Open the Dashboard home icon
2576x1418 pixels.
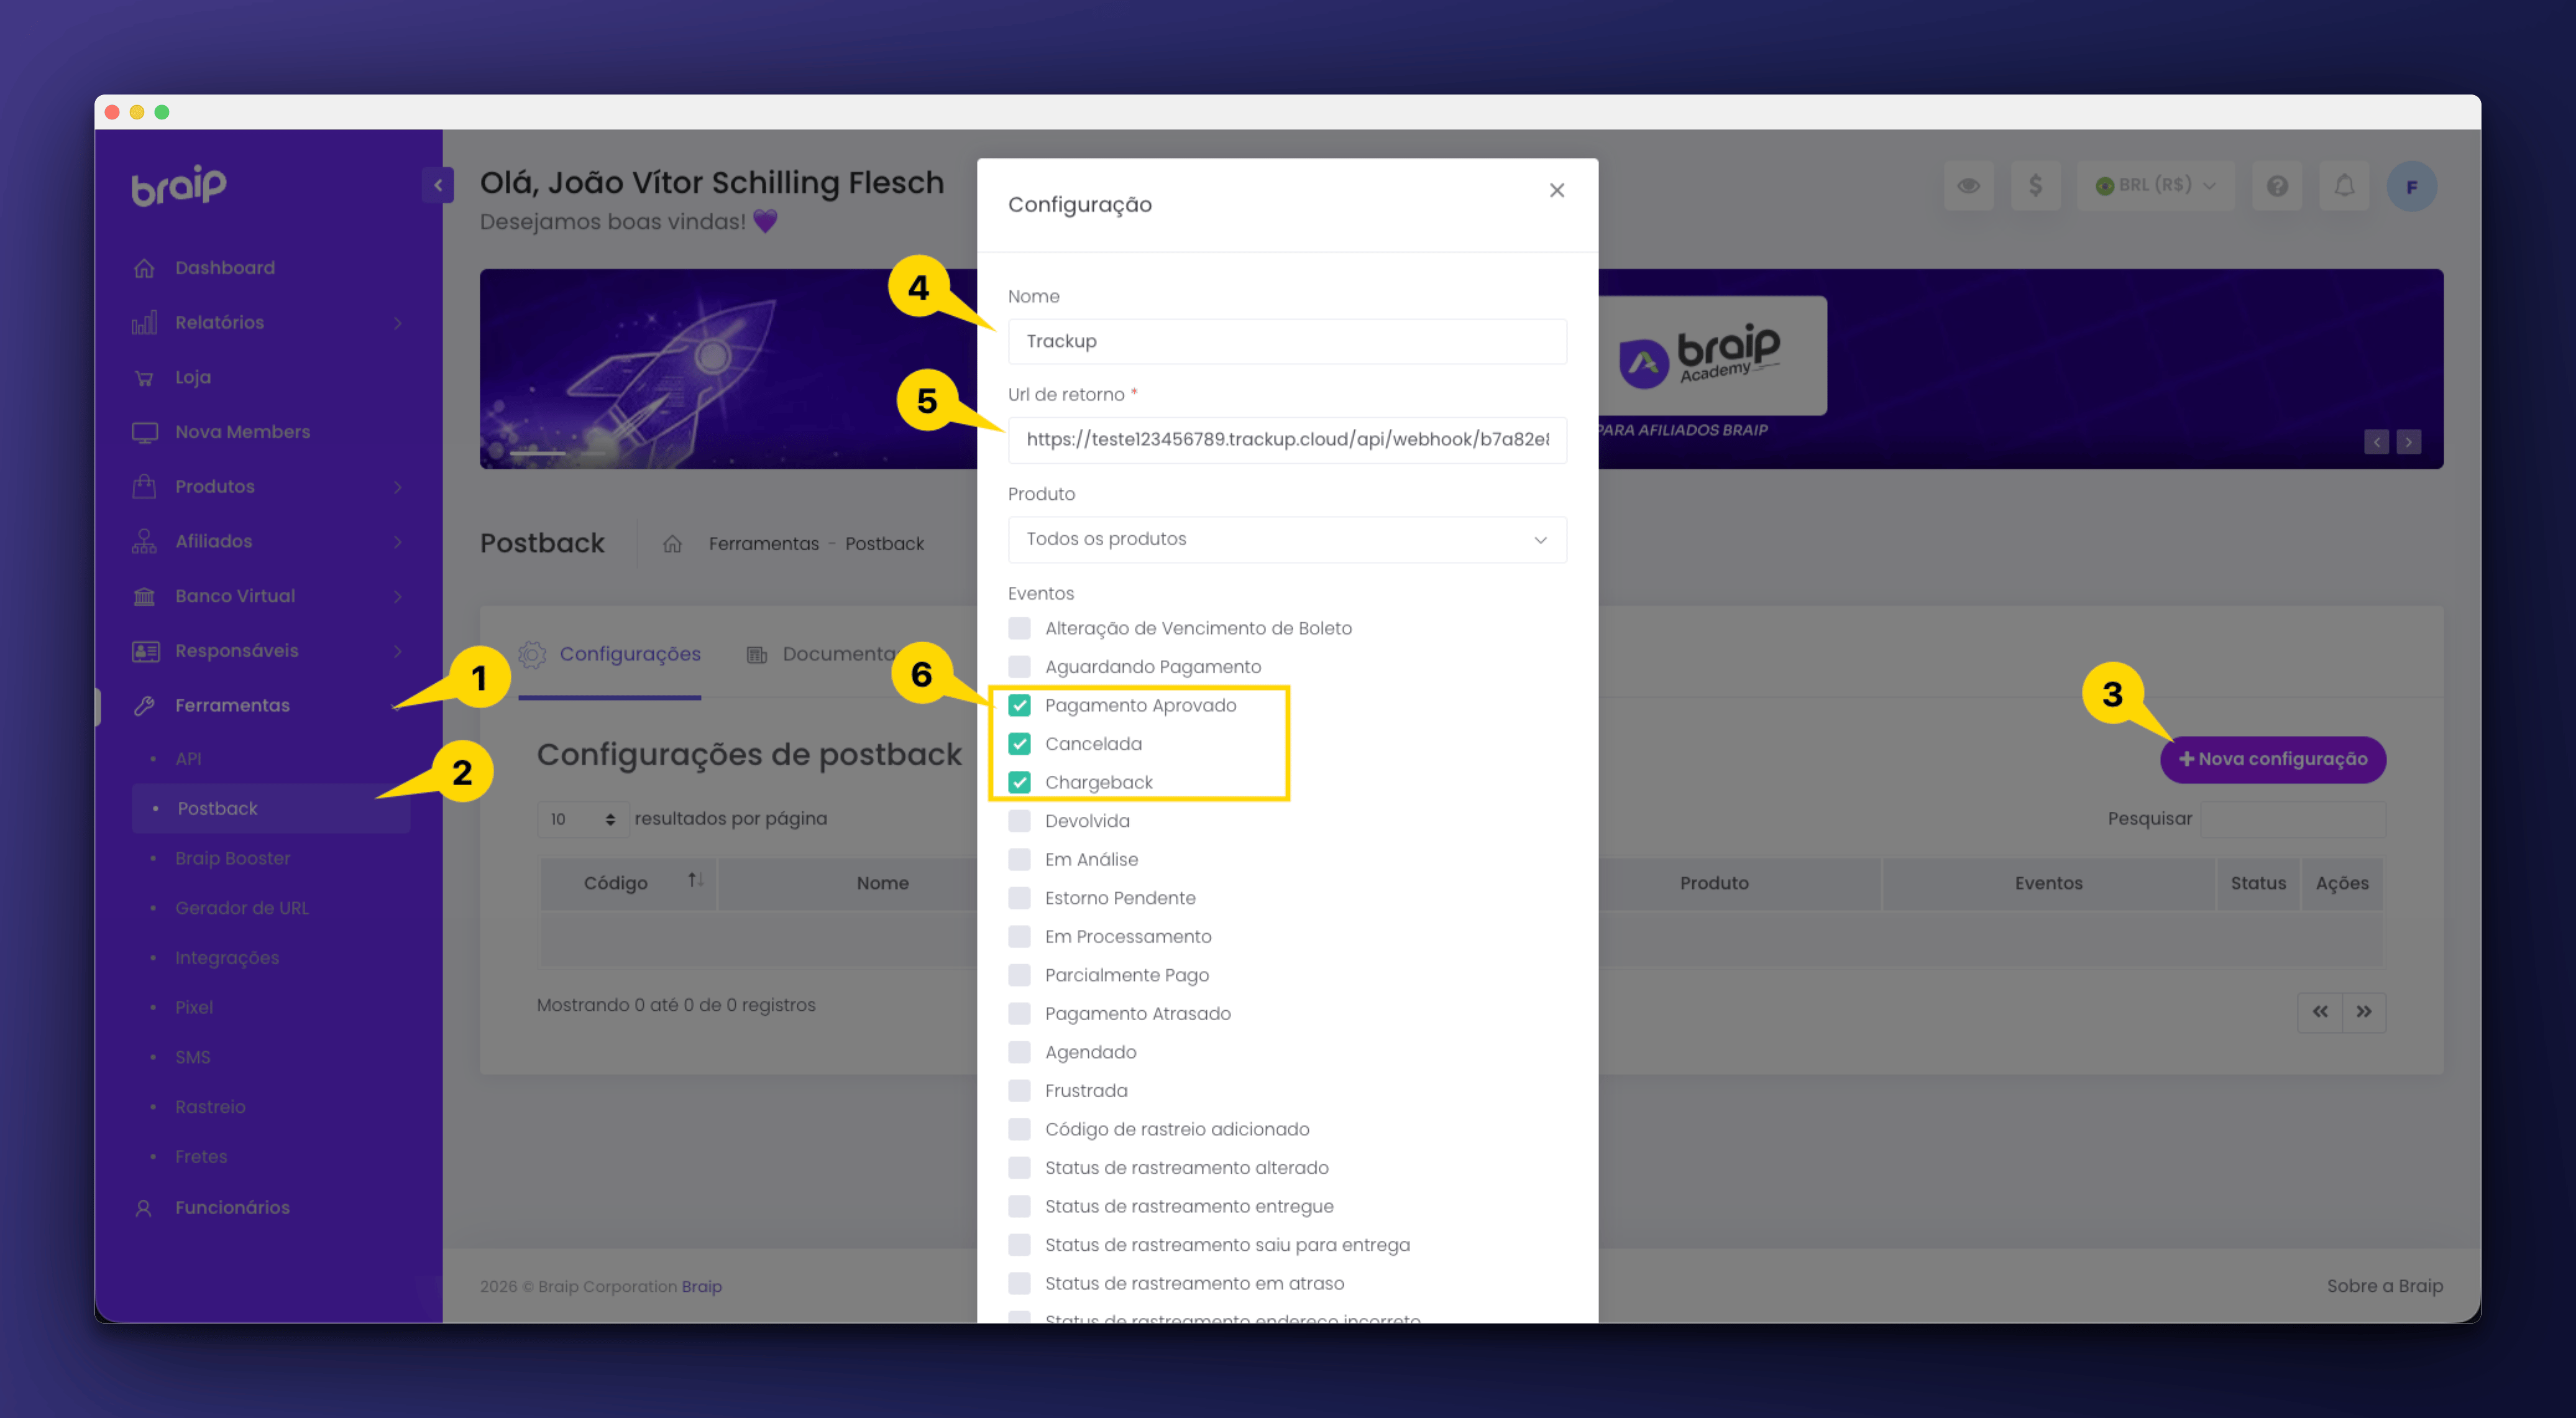[144, 268]
